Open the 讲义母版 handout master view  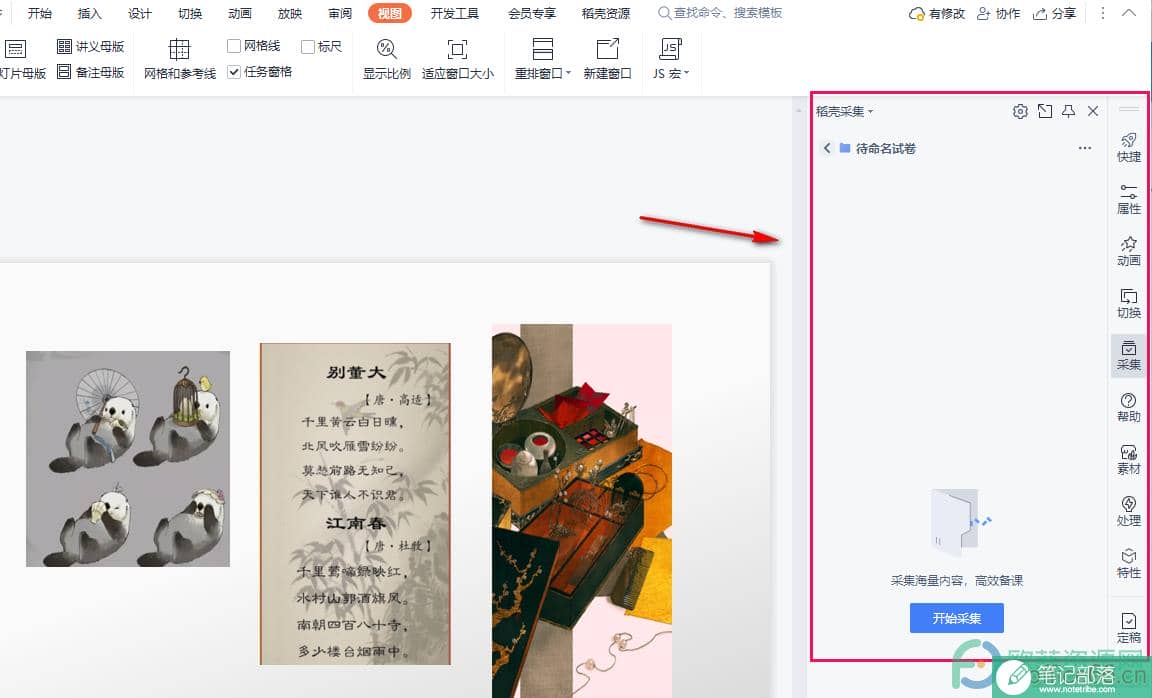[x=90, y=46]
